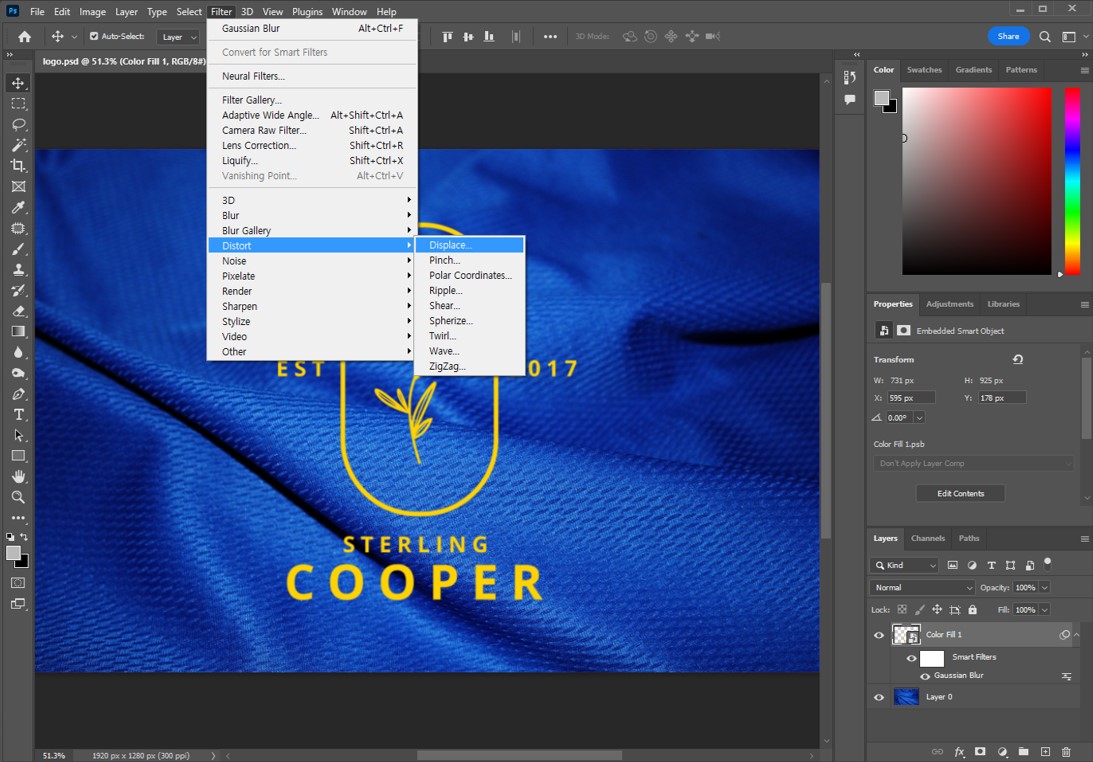Hide Layer 0 visibility
Screen dimensions: 1093x762
click(878, 697)
